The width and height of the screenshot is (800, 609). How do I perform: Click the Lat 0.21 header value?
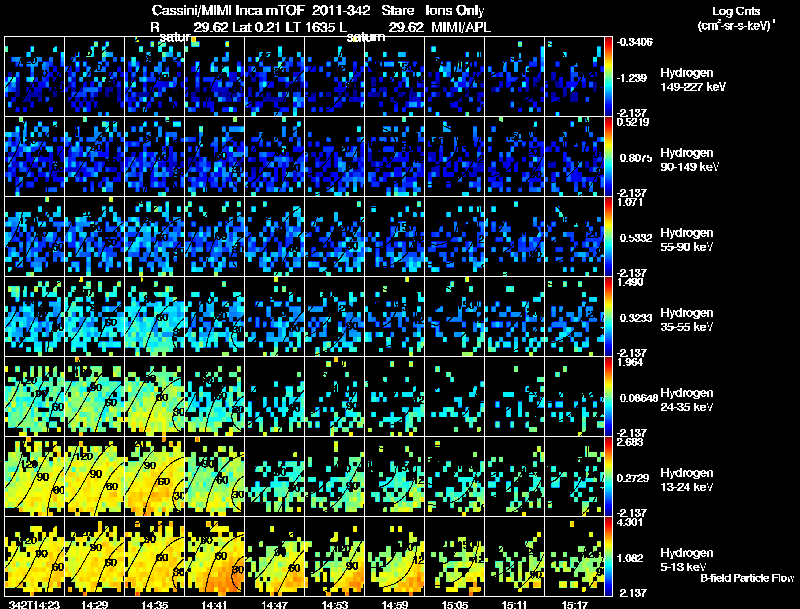pyautogui.click(x=256, y=27)
